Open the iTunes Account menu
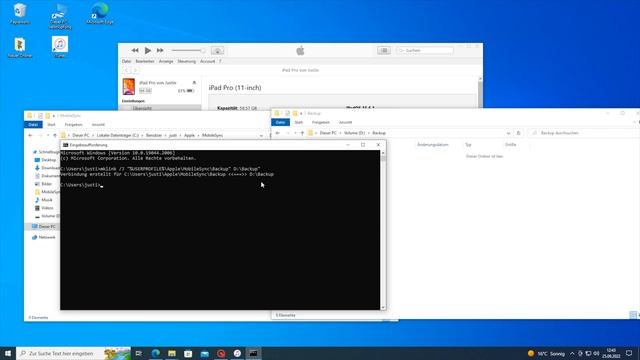This screenshot has width=640, height=360. point(207,61)
